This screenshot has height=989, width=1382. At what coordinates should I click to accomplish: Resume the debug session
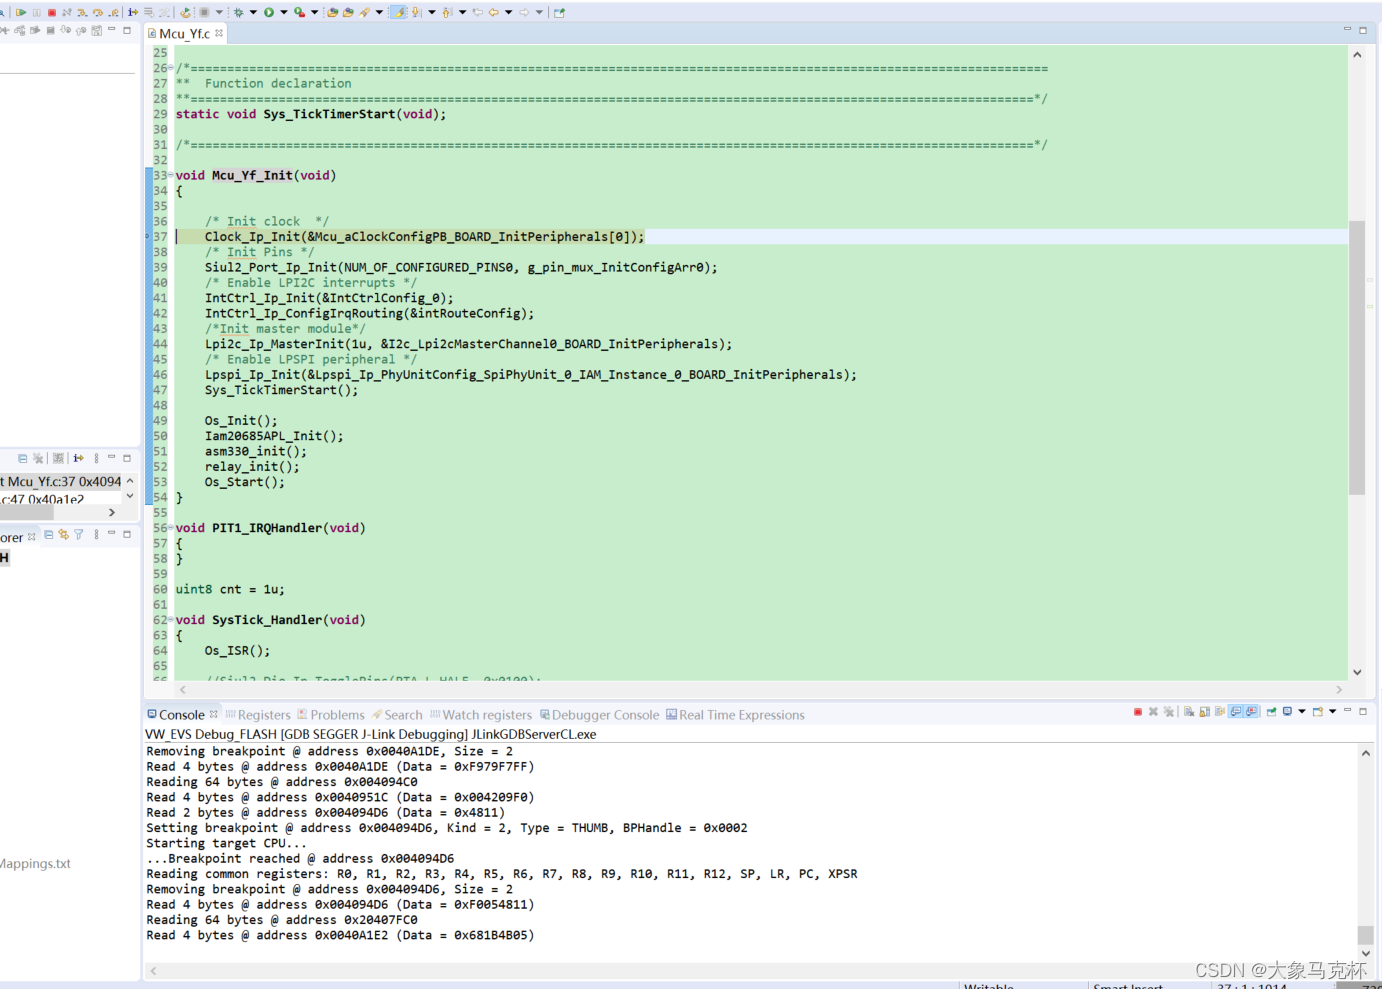click(x=20, y=12)
